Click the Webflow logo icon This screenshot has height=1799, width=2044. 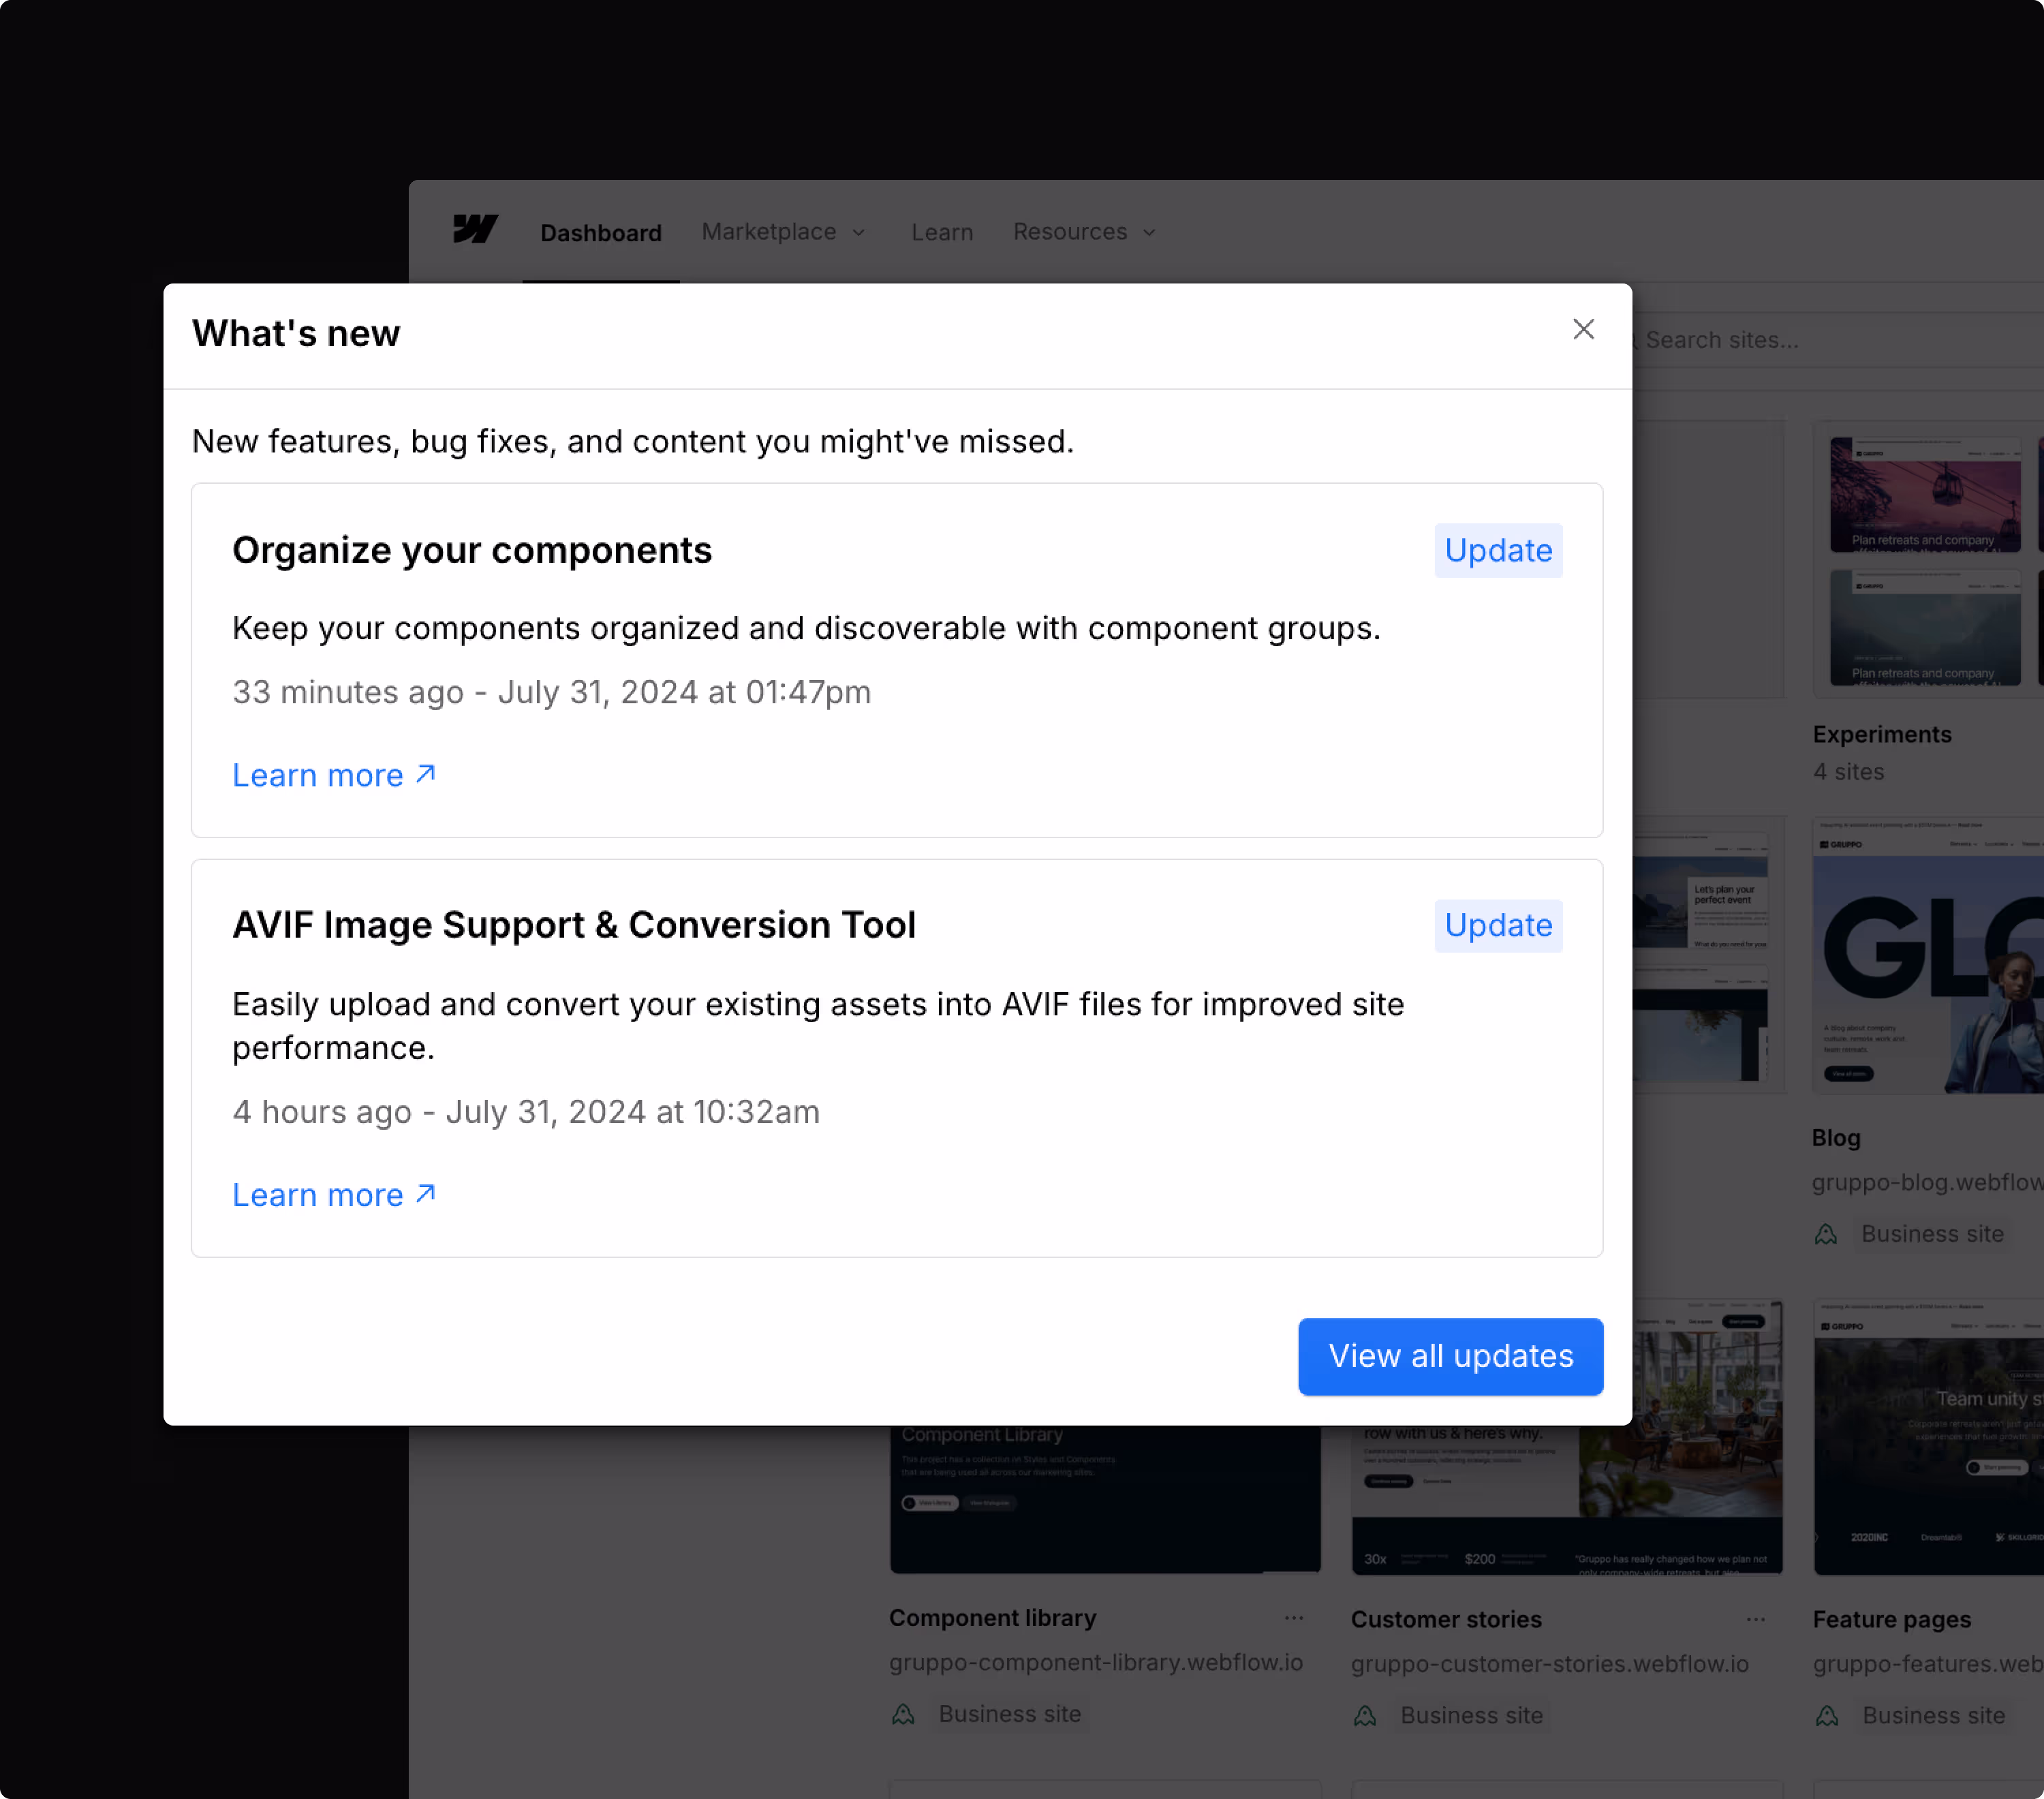pyautogui.click(x=475, y=229)
